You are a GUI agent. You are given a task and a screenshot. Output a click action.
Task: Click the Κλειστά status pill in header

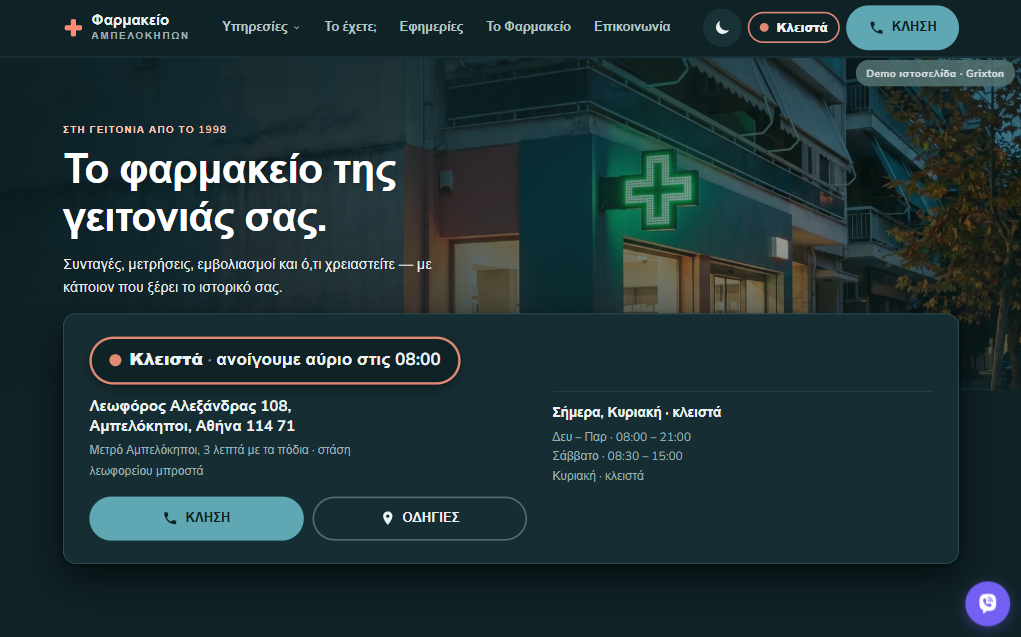tap(793, 27)
